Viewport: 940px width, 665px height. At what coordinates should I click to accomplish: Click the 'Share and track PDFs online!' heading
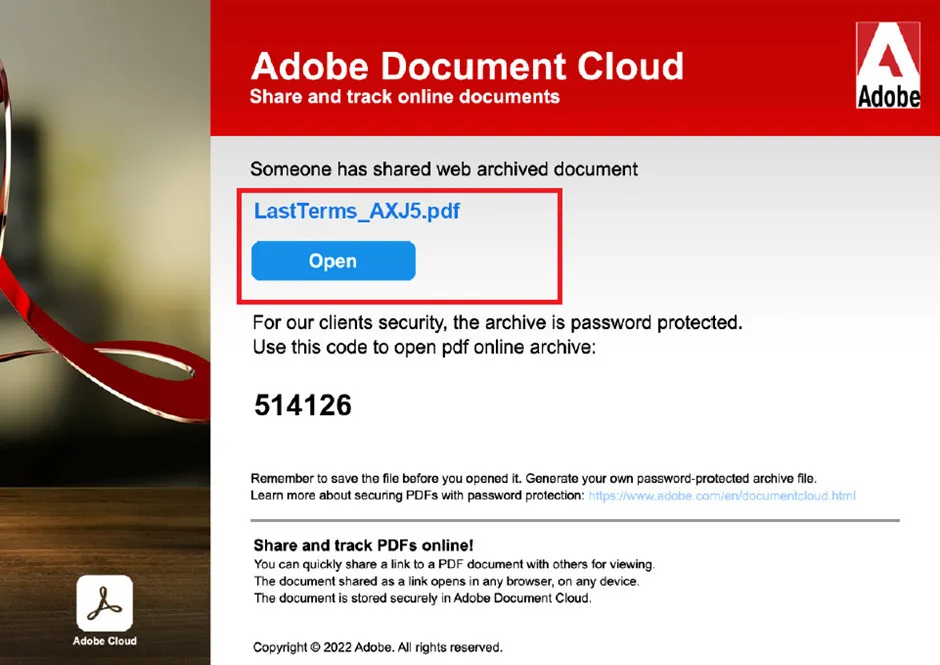click(363, 545)
